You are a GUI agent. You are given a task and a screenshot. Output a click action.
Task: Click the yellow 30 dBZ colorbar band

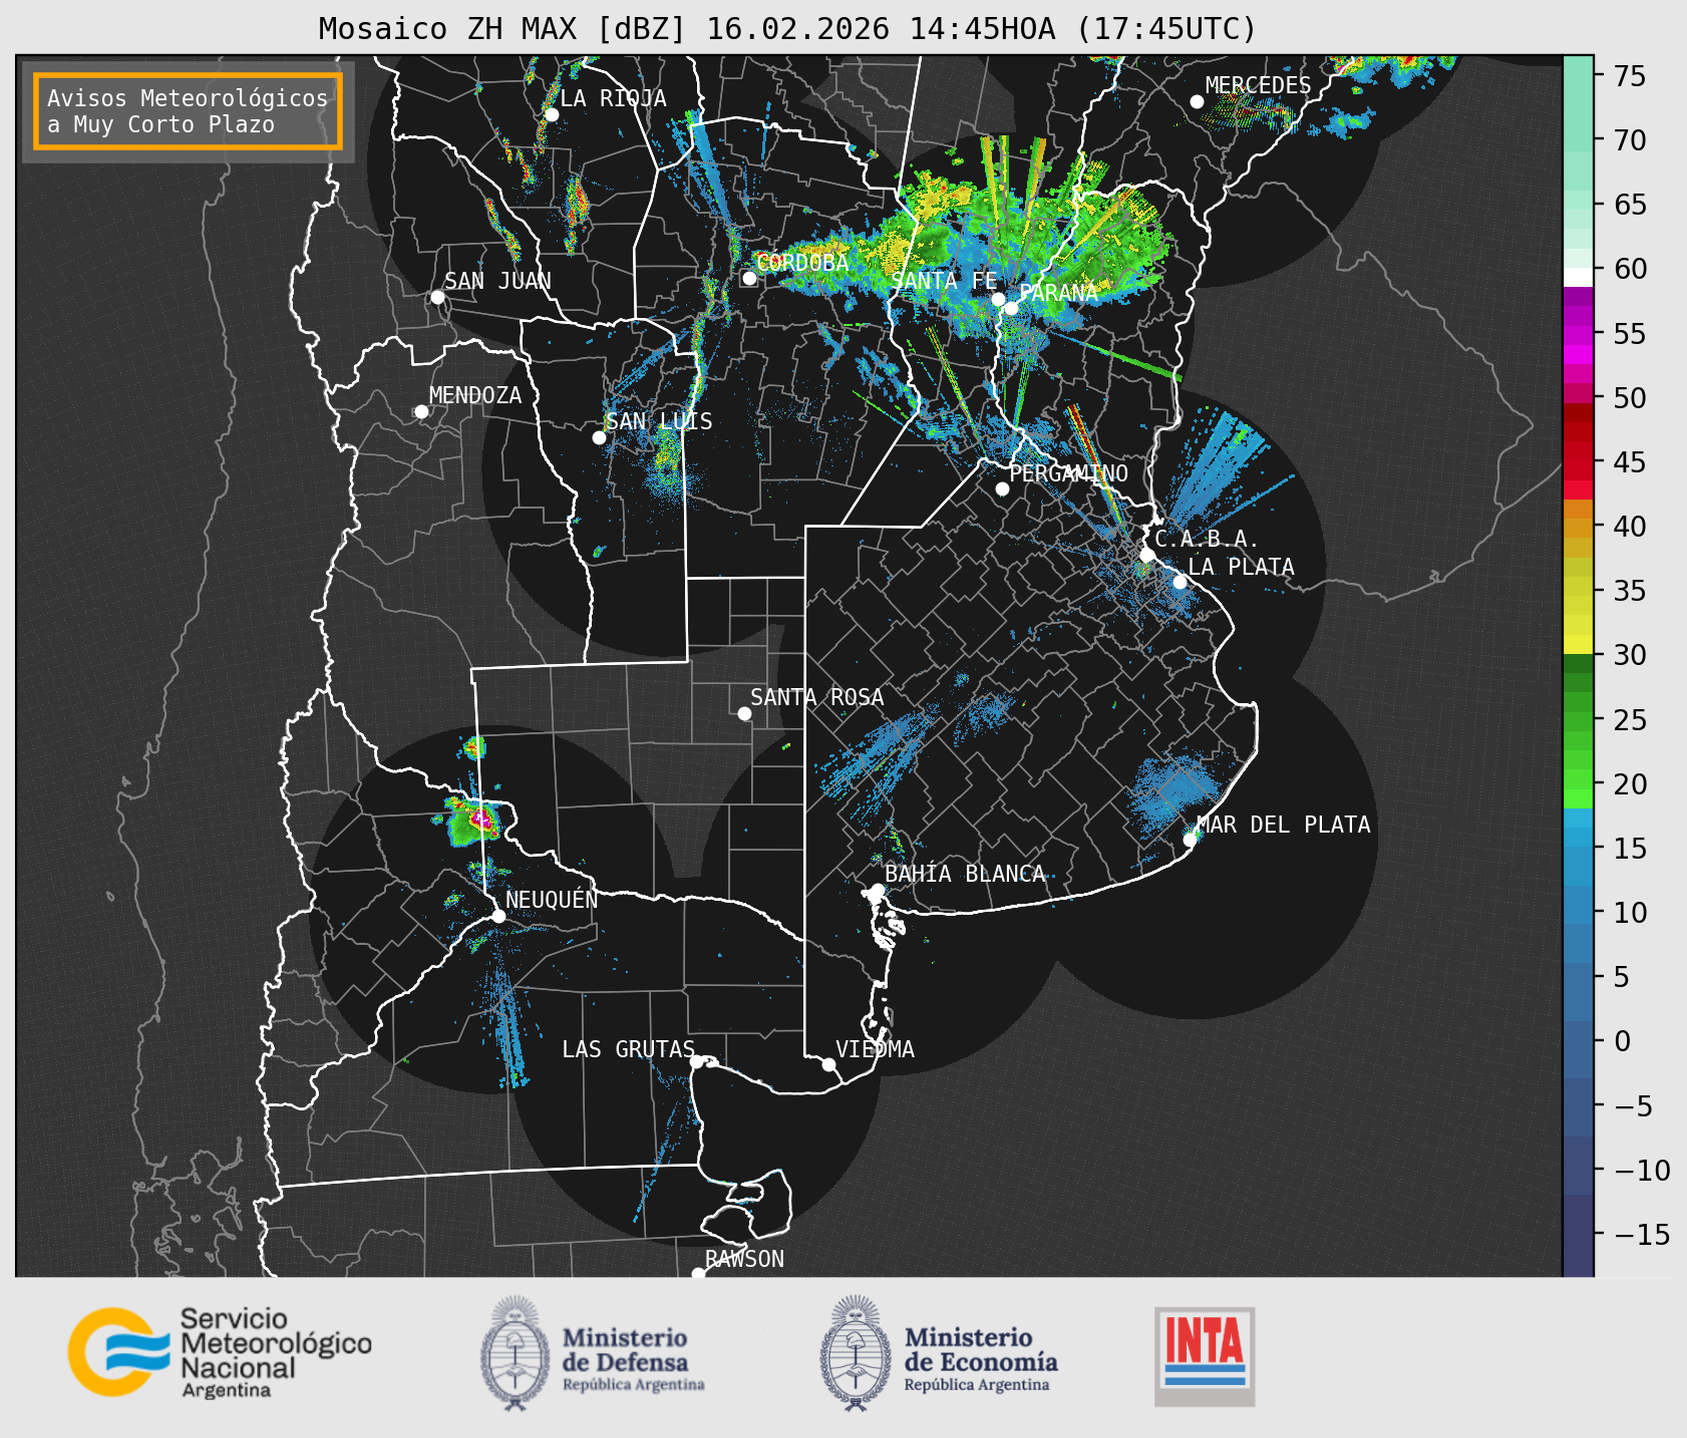tap(1577, 645)
